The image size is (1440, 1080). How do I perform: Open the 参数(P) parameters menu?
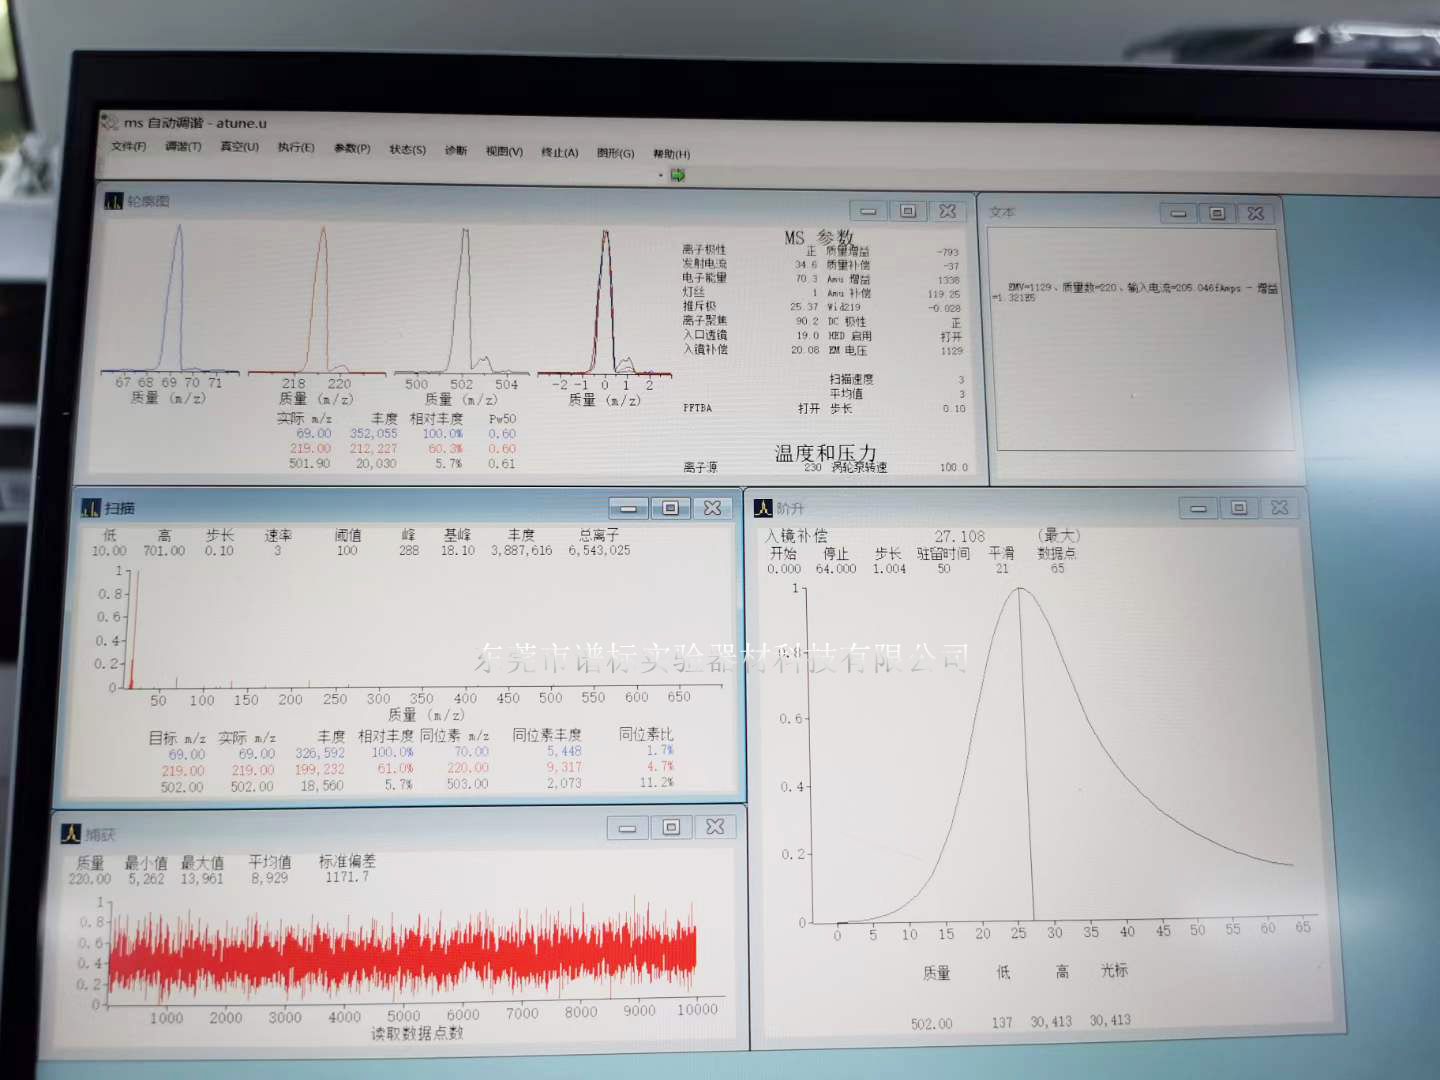tap(352, 149)
